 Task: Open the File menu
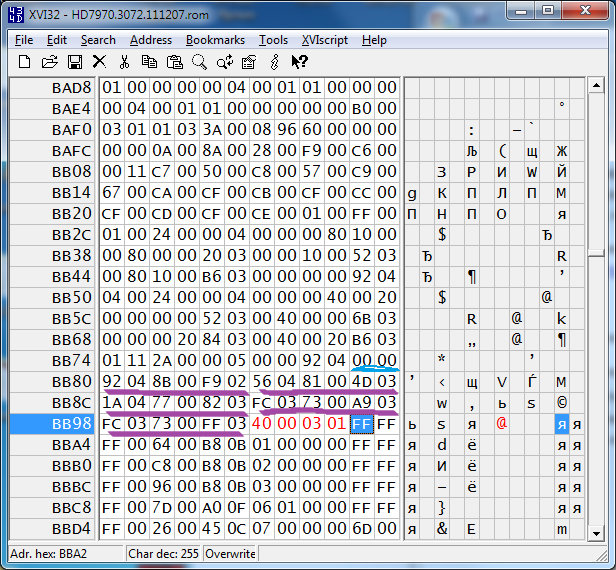[24, 40]
